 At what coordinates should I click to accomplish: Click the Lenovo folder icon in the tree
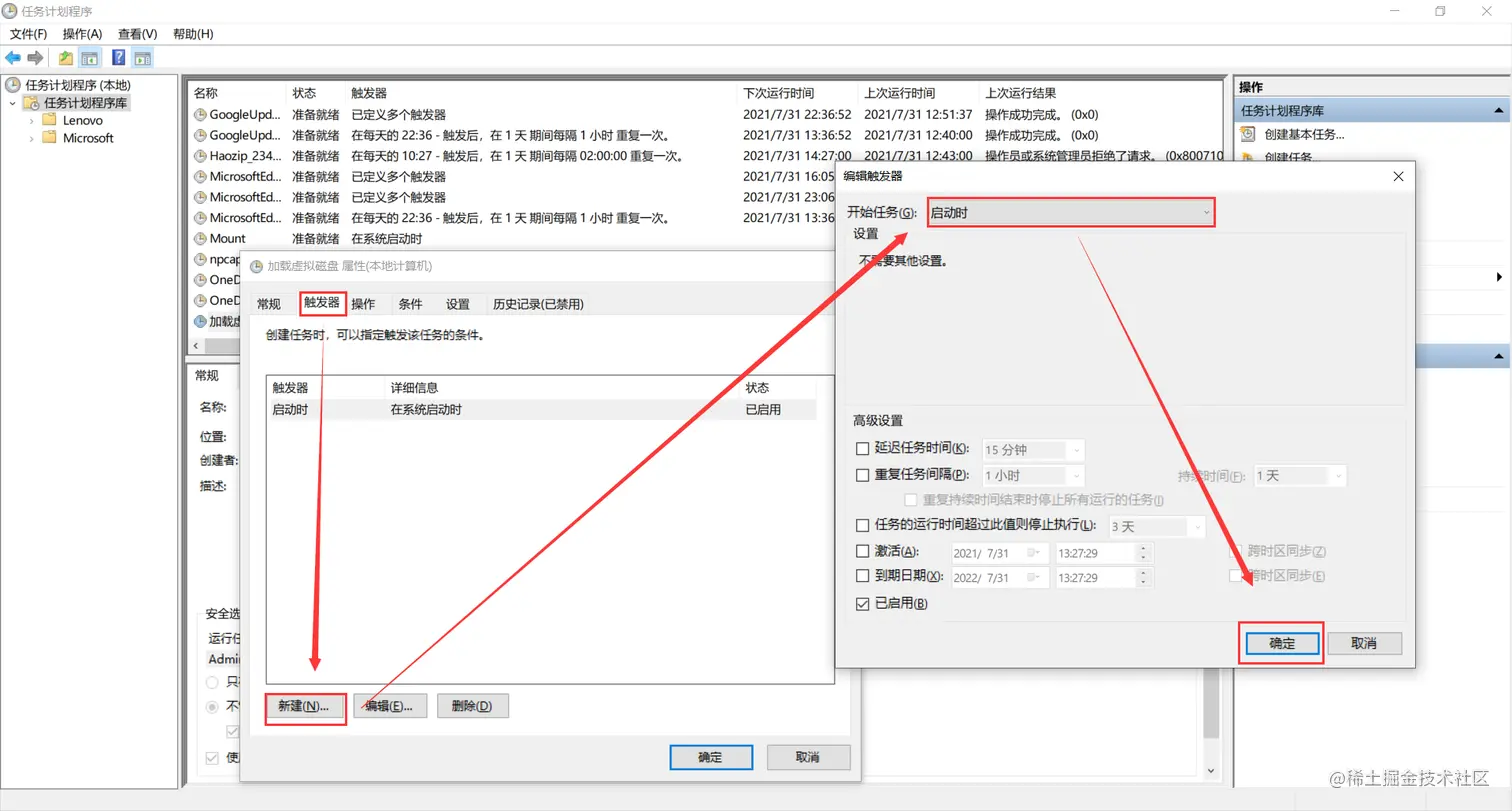pyautogui.click(x=49, y=120)
